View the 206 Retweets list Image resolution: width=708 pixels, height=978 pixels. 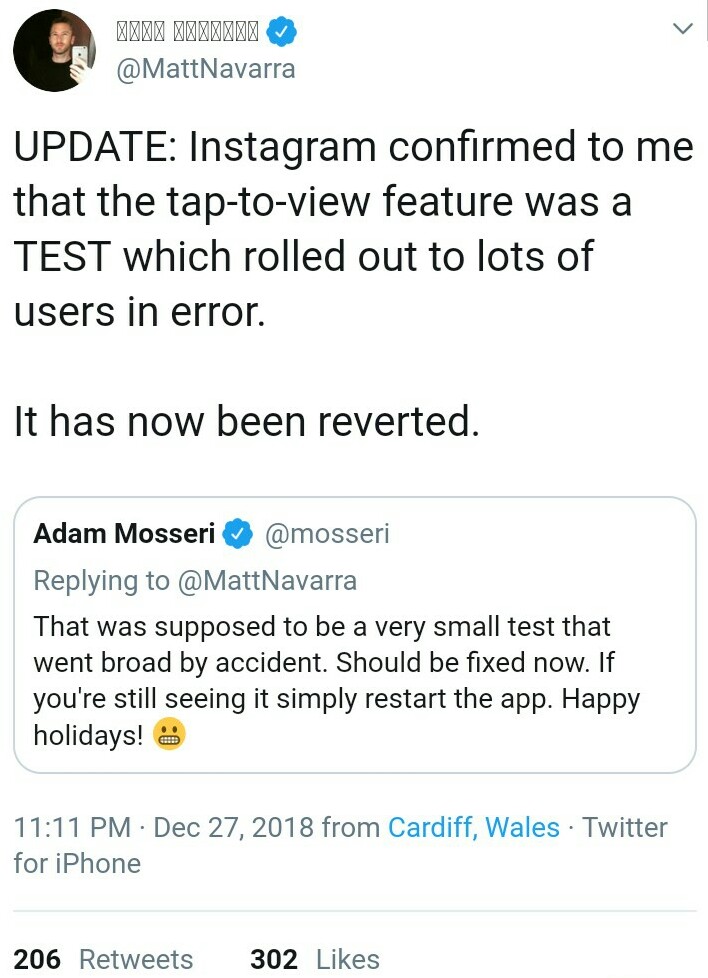(x=103, y=959)
